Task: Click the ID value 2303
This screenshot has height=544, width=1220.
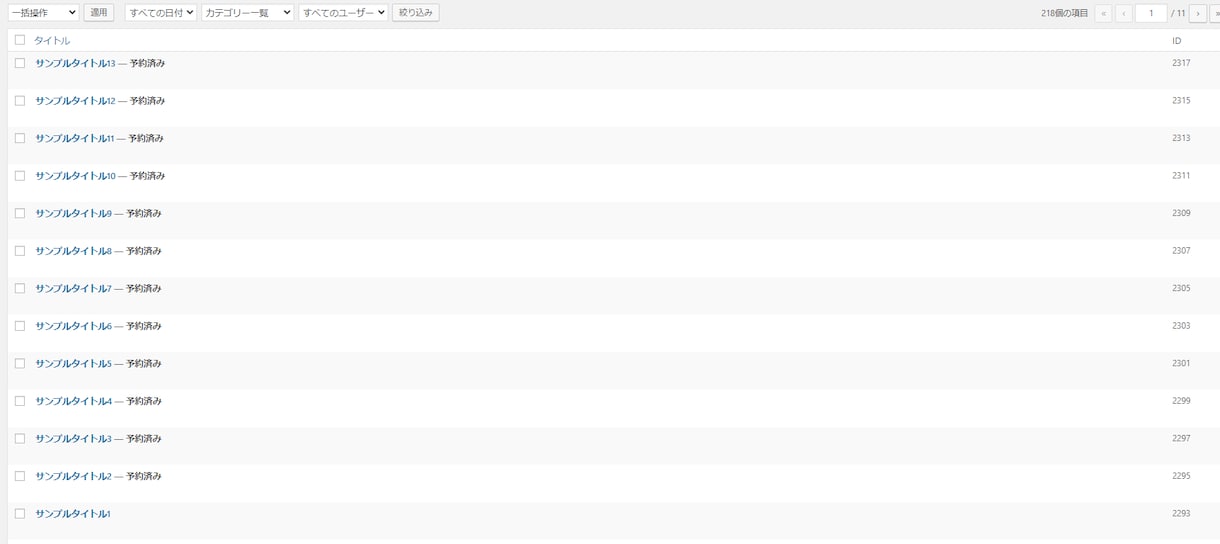Action: click(1181, 326)
